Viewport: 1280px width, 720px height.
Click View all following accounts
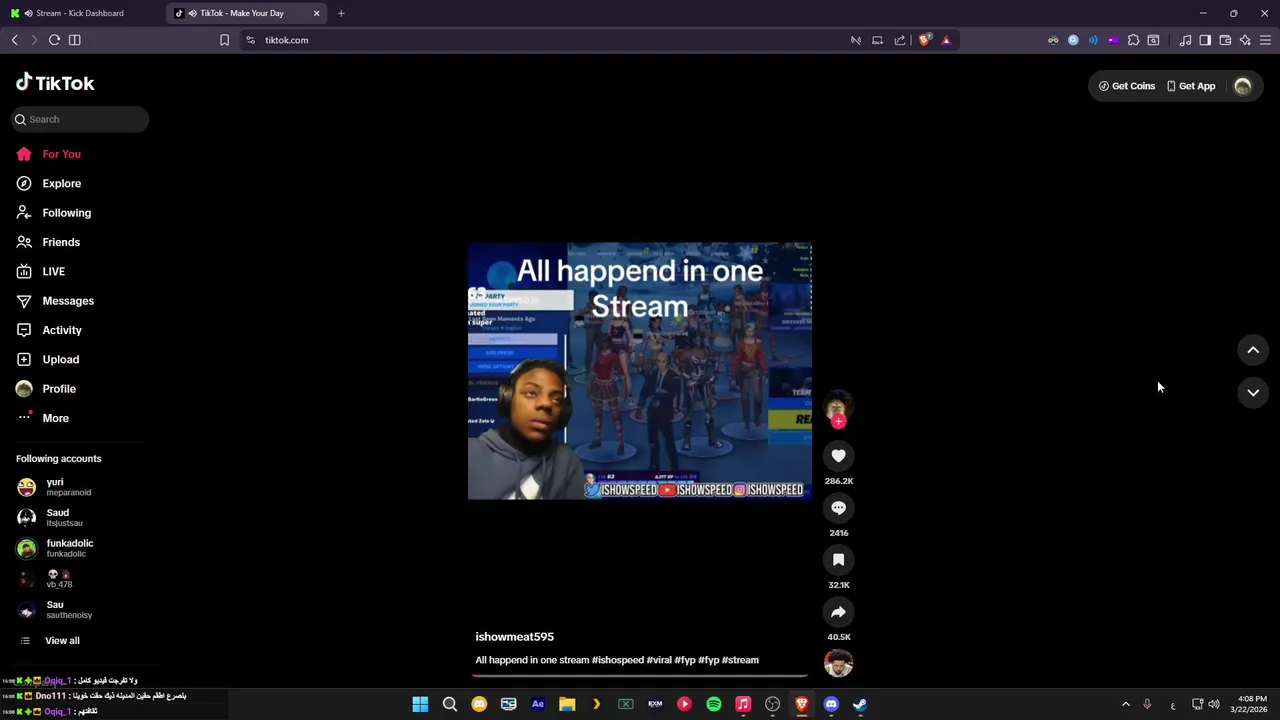coord(50,641)
